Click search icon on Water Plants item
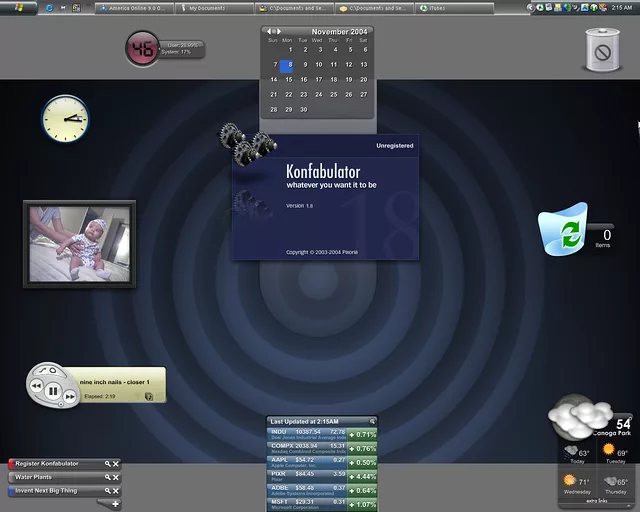 (x=106, y=477)
